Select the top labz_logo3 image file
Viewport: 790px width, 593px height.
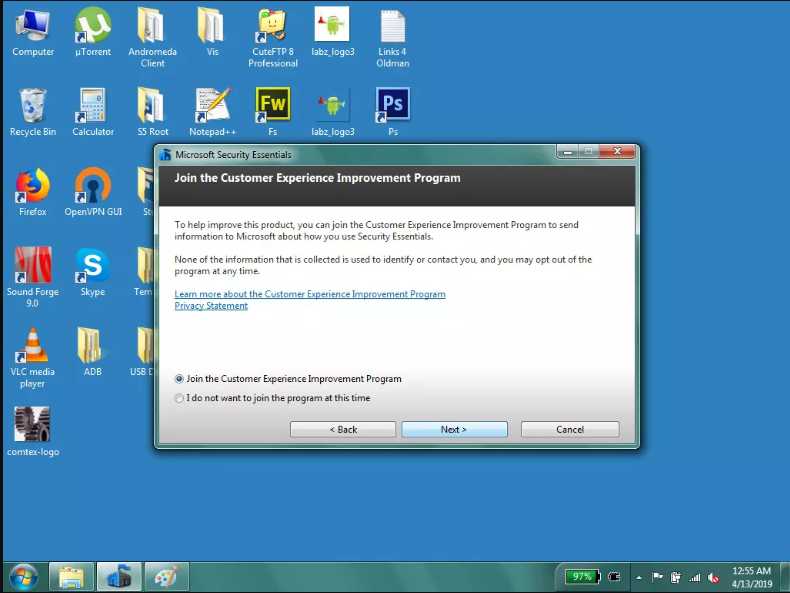[333, 33]
